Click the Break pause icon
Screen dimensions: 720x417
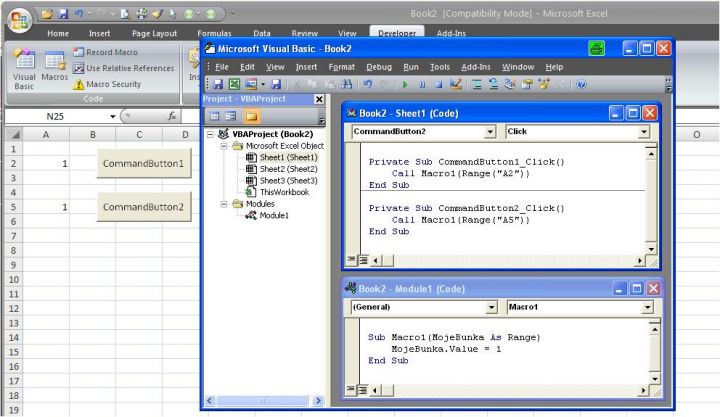point(422,85)
